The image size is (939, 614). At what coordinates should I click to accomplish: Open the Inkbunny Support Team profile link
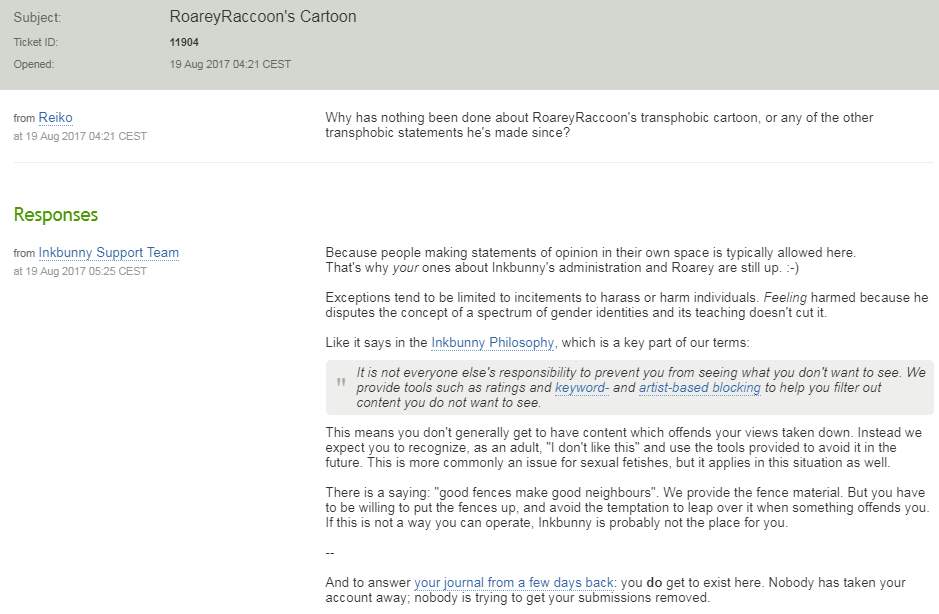[x=108, y=253]
